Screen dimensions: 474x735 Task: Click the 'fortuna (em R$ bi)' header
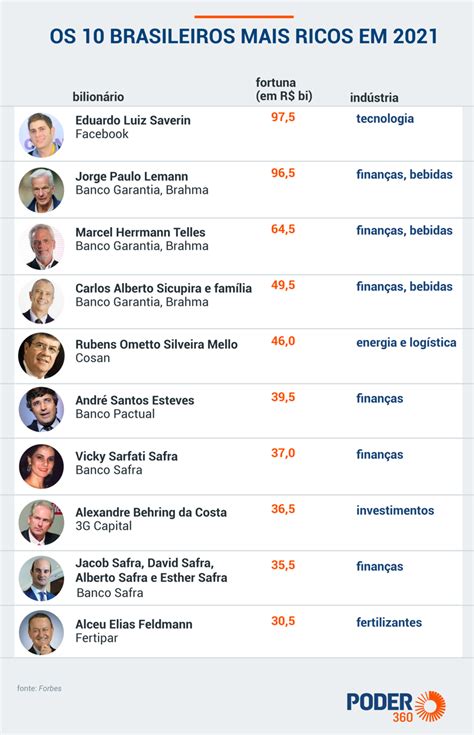pos(284,89)
